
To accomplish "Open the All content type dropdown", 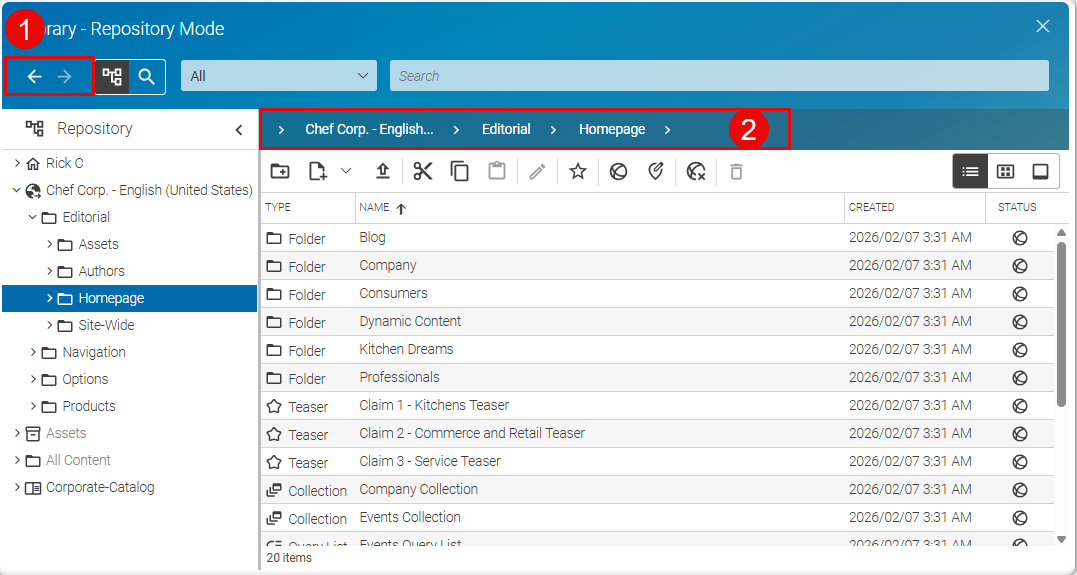I will [x=278, y=76].
